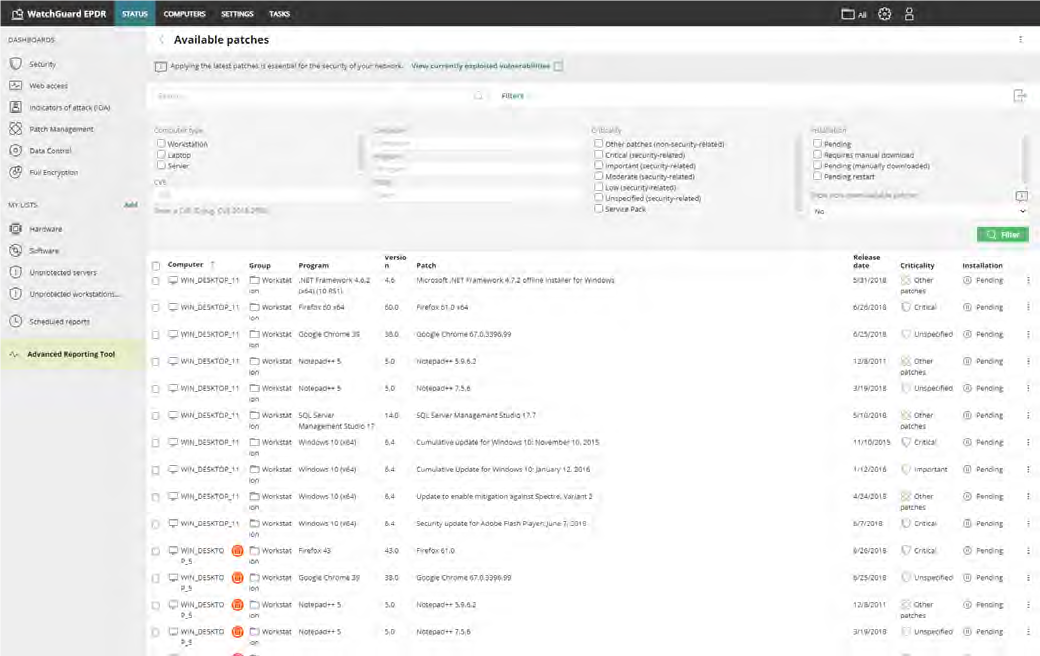The image size is (1040, 656).
Task: Enable the Service Pack criticality filter
Action: [598, 208]
